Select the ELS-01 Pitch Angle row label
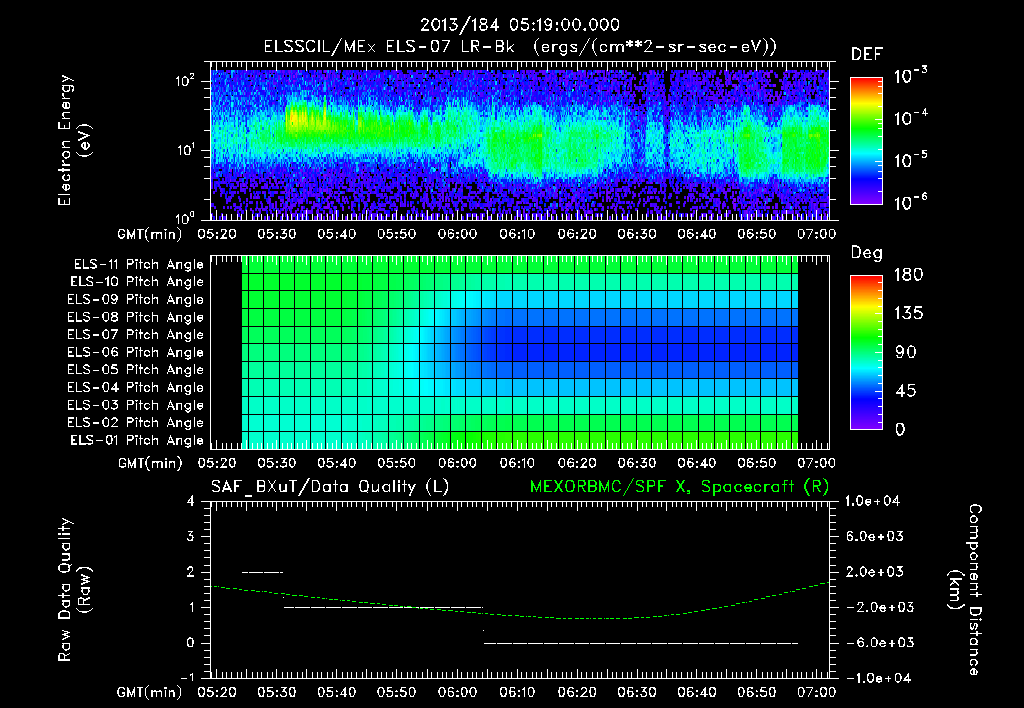This screenshot has width=1024, height=708. 137,440
